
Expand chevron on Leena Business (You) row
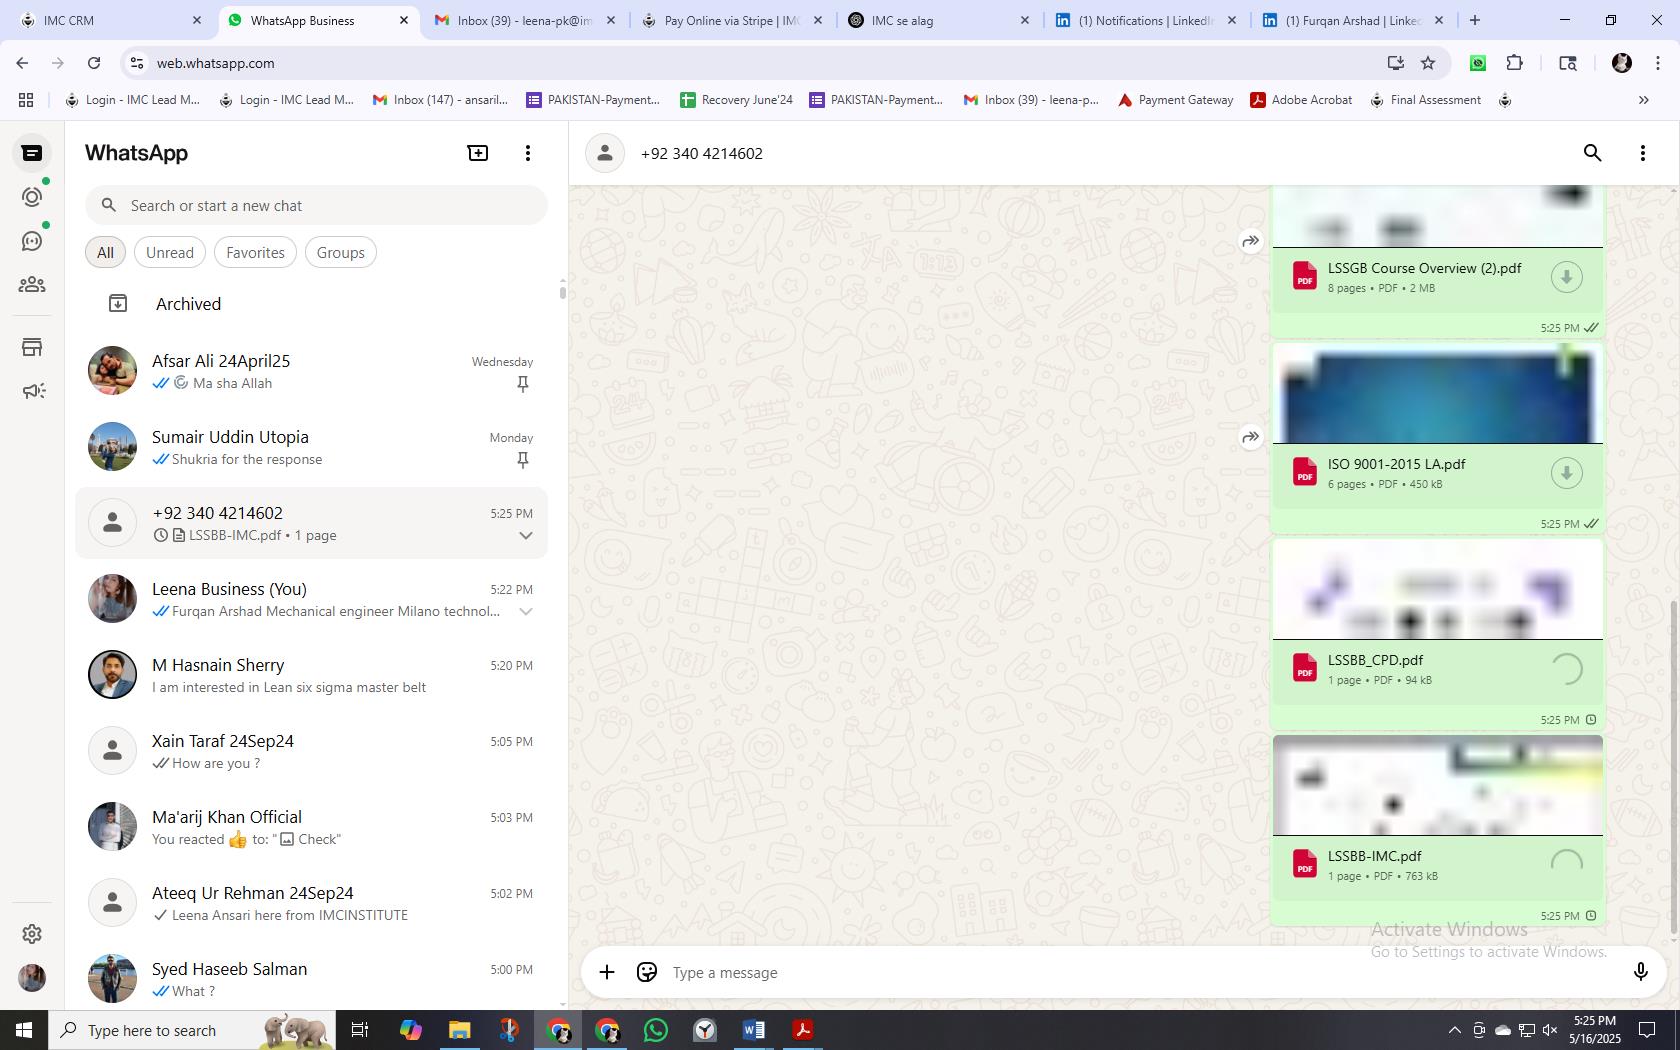click(x=526, y=611)
